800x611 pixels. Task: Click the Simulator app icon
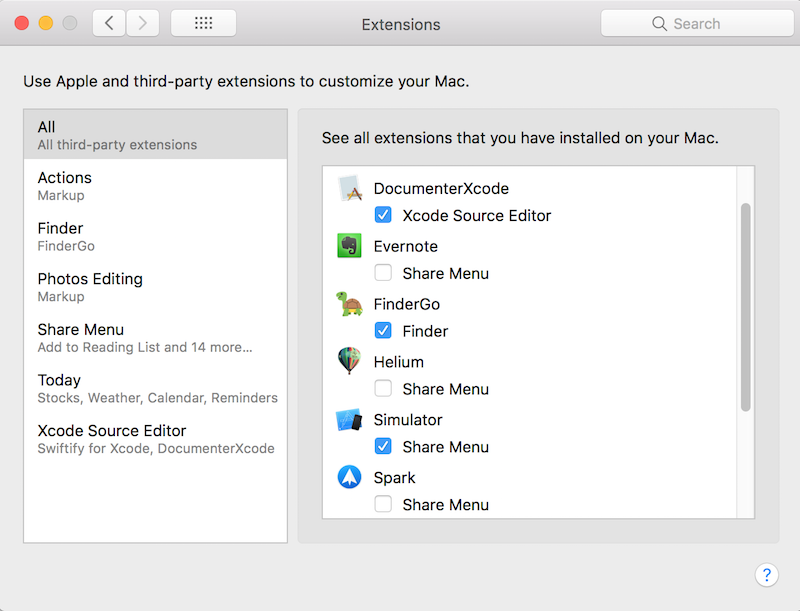point(349,420)
